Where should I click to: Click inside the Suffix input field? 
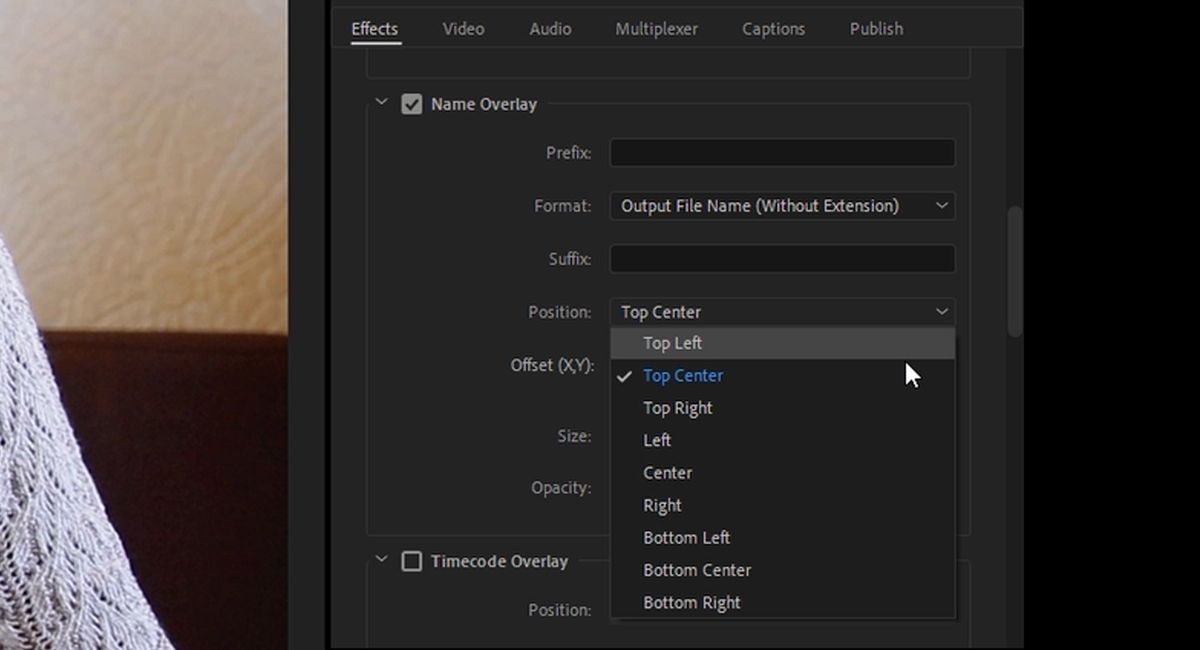pos(782,258)
